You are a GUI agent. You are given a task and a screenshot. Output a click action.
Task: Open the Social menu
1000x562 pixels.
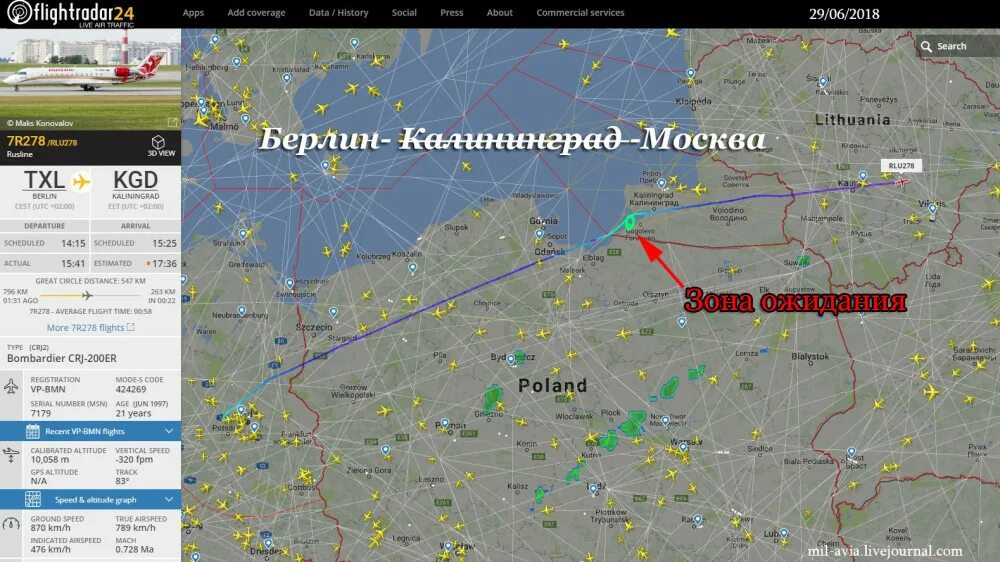404,13
